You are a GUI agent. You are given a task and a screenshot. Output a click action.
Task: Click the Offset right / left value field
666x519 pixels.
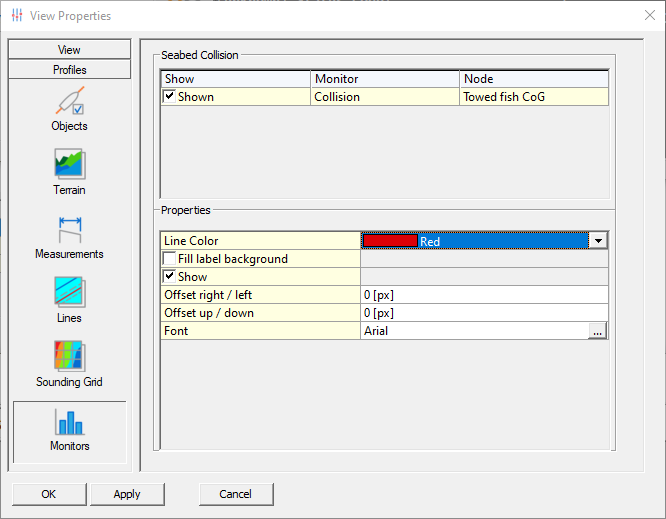pyautogui.click(x=483, y=295)
